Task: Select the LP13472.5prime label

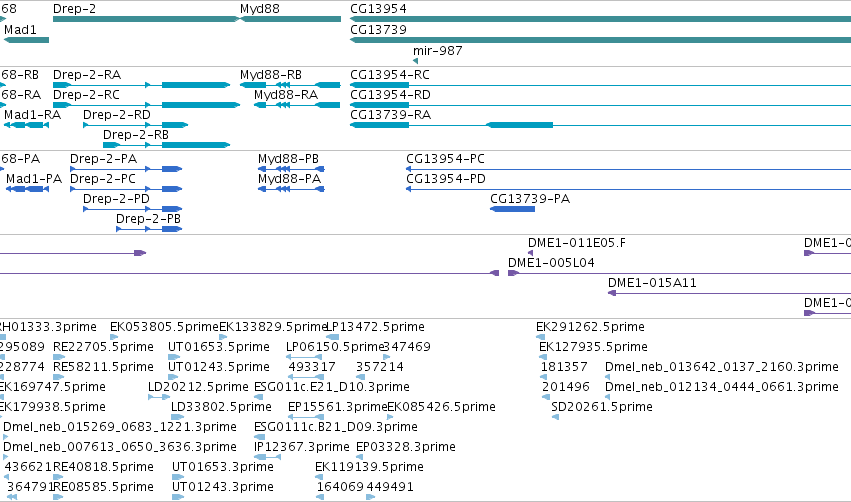Action: (x=375, y=327)
